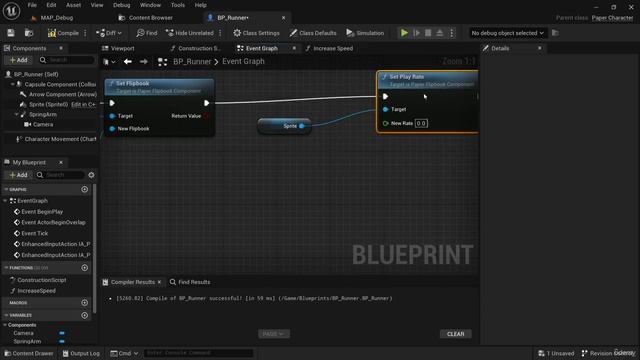Toggle Hide Unrelated nodes
This screenshot has height=360, width=640.
(x=190, y=33)
